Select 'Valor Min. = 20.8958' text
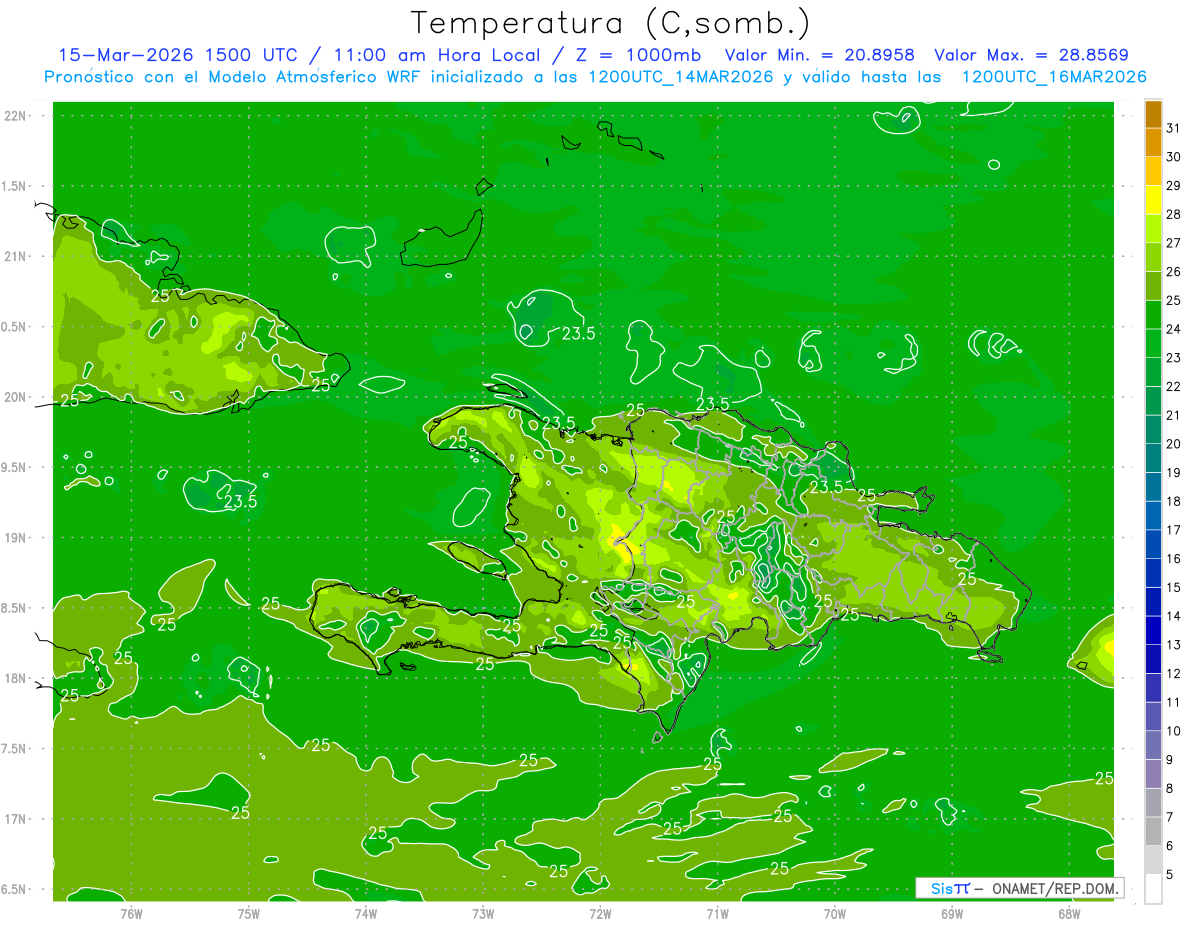The image size is (1200, 927). [819, 55]
